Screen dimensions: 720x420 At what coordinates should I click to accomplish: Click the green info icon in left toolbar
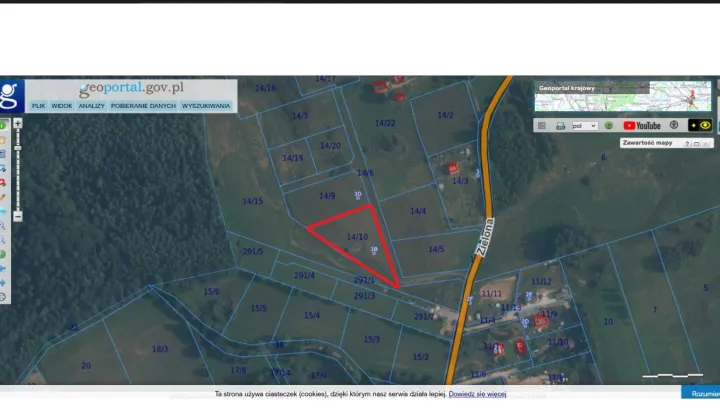pos(2,125)
